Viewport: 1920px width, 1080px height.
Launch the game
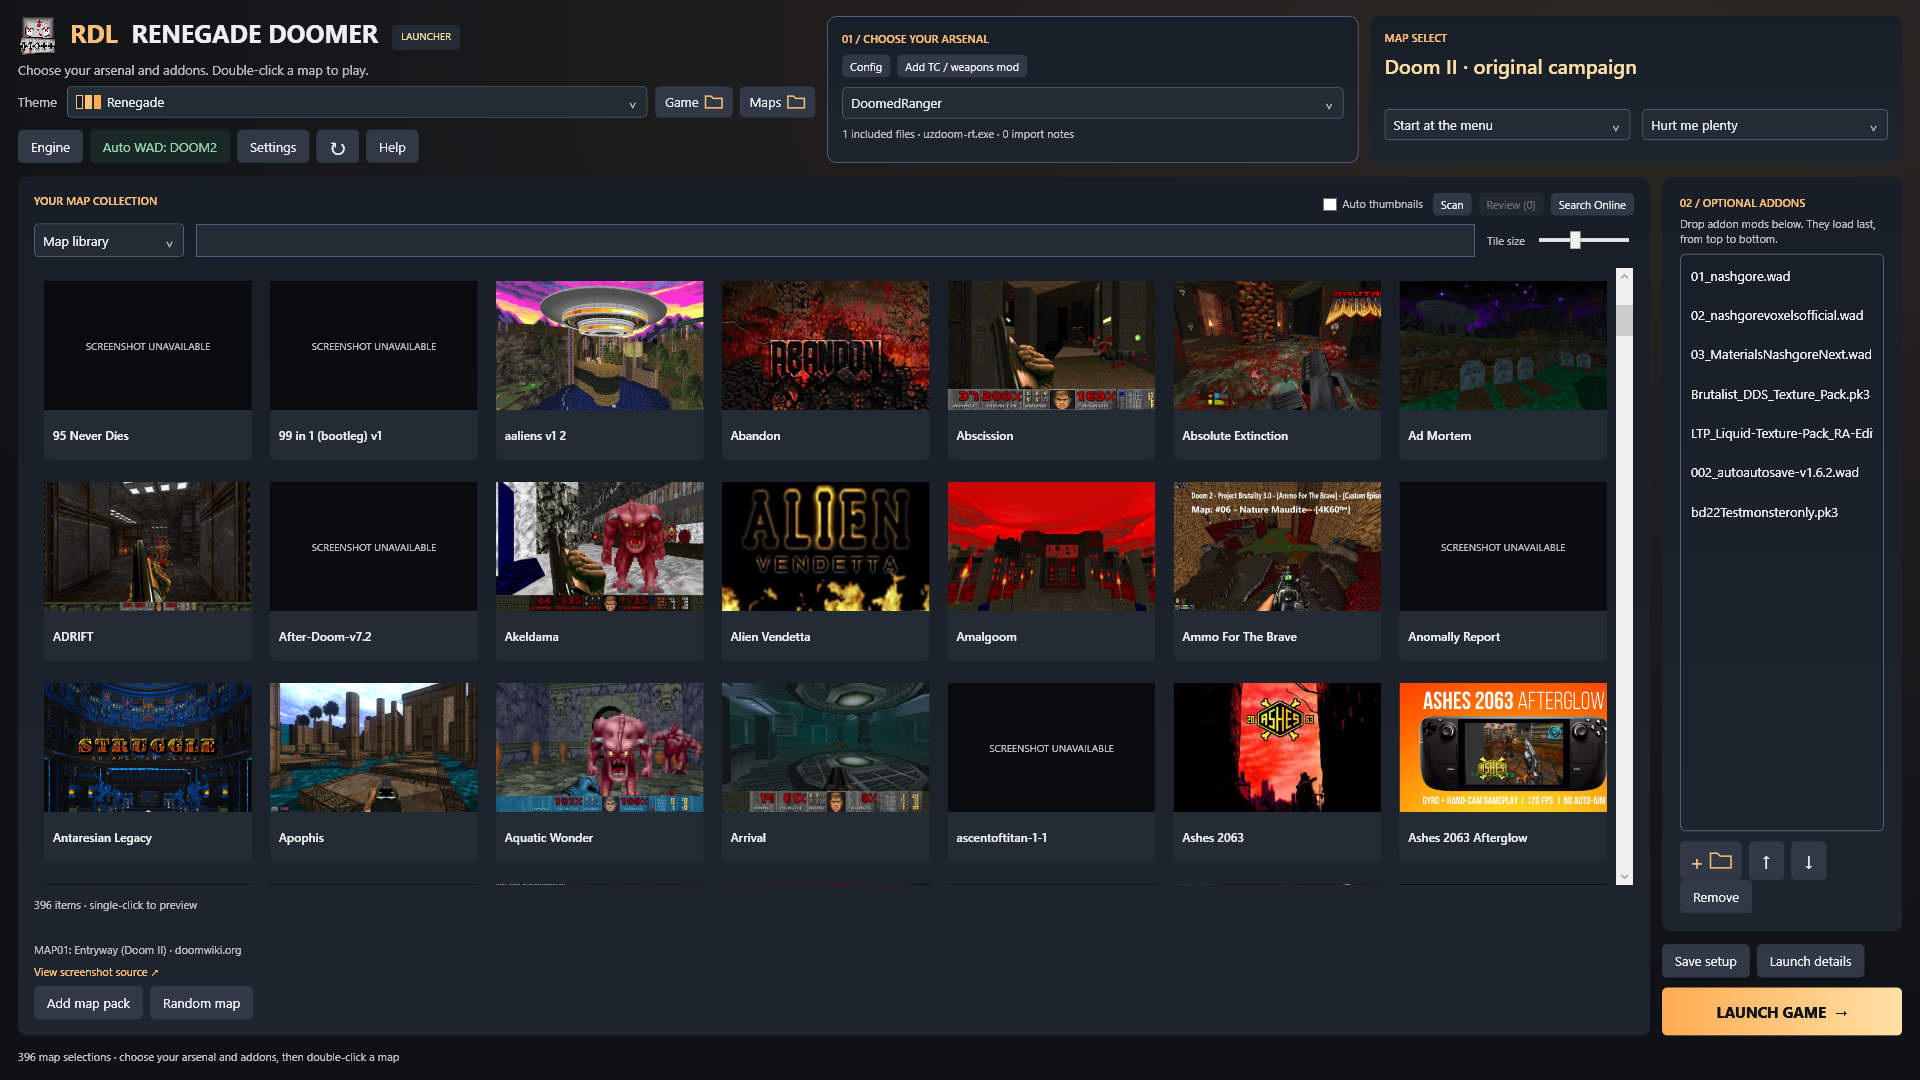tap(1782, 1012)
